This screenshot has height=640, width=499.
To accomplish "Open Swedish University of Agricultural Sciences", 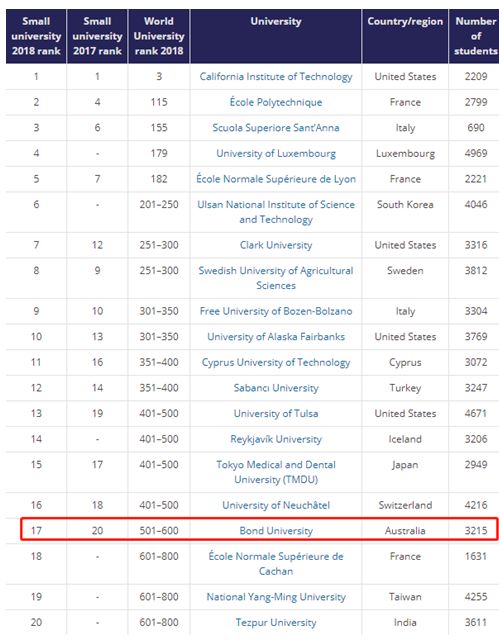I will [276, 278].
